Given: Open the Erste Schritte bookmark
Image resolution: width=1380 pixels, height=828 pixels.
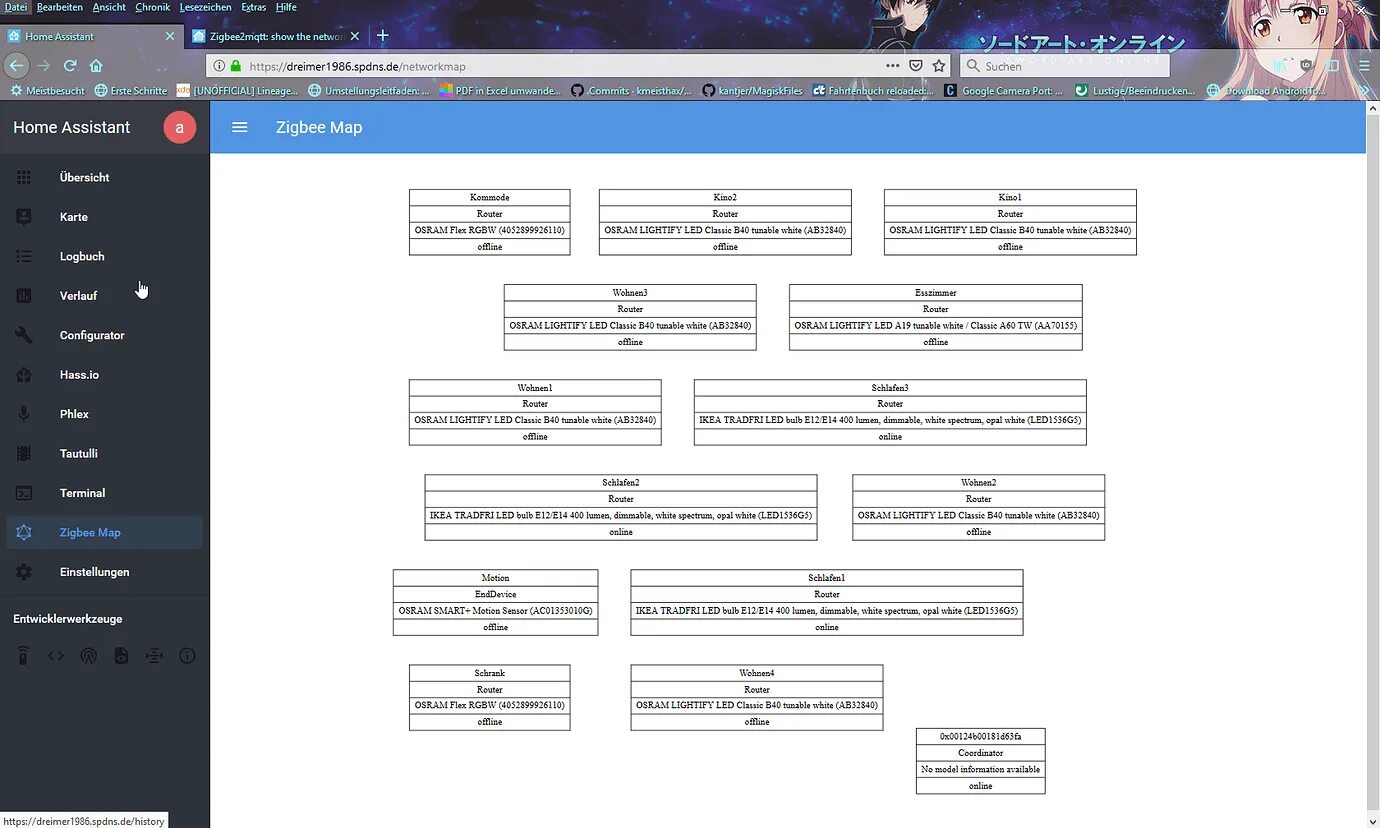Looking at the screenshot, I should [x=131, y=91].
